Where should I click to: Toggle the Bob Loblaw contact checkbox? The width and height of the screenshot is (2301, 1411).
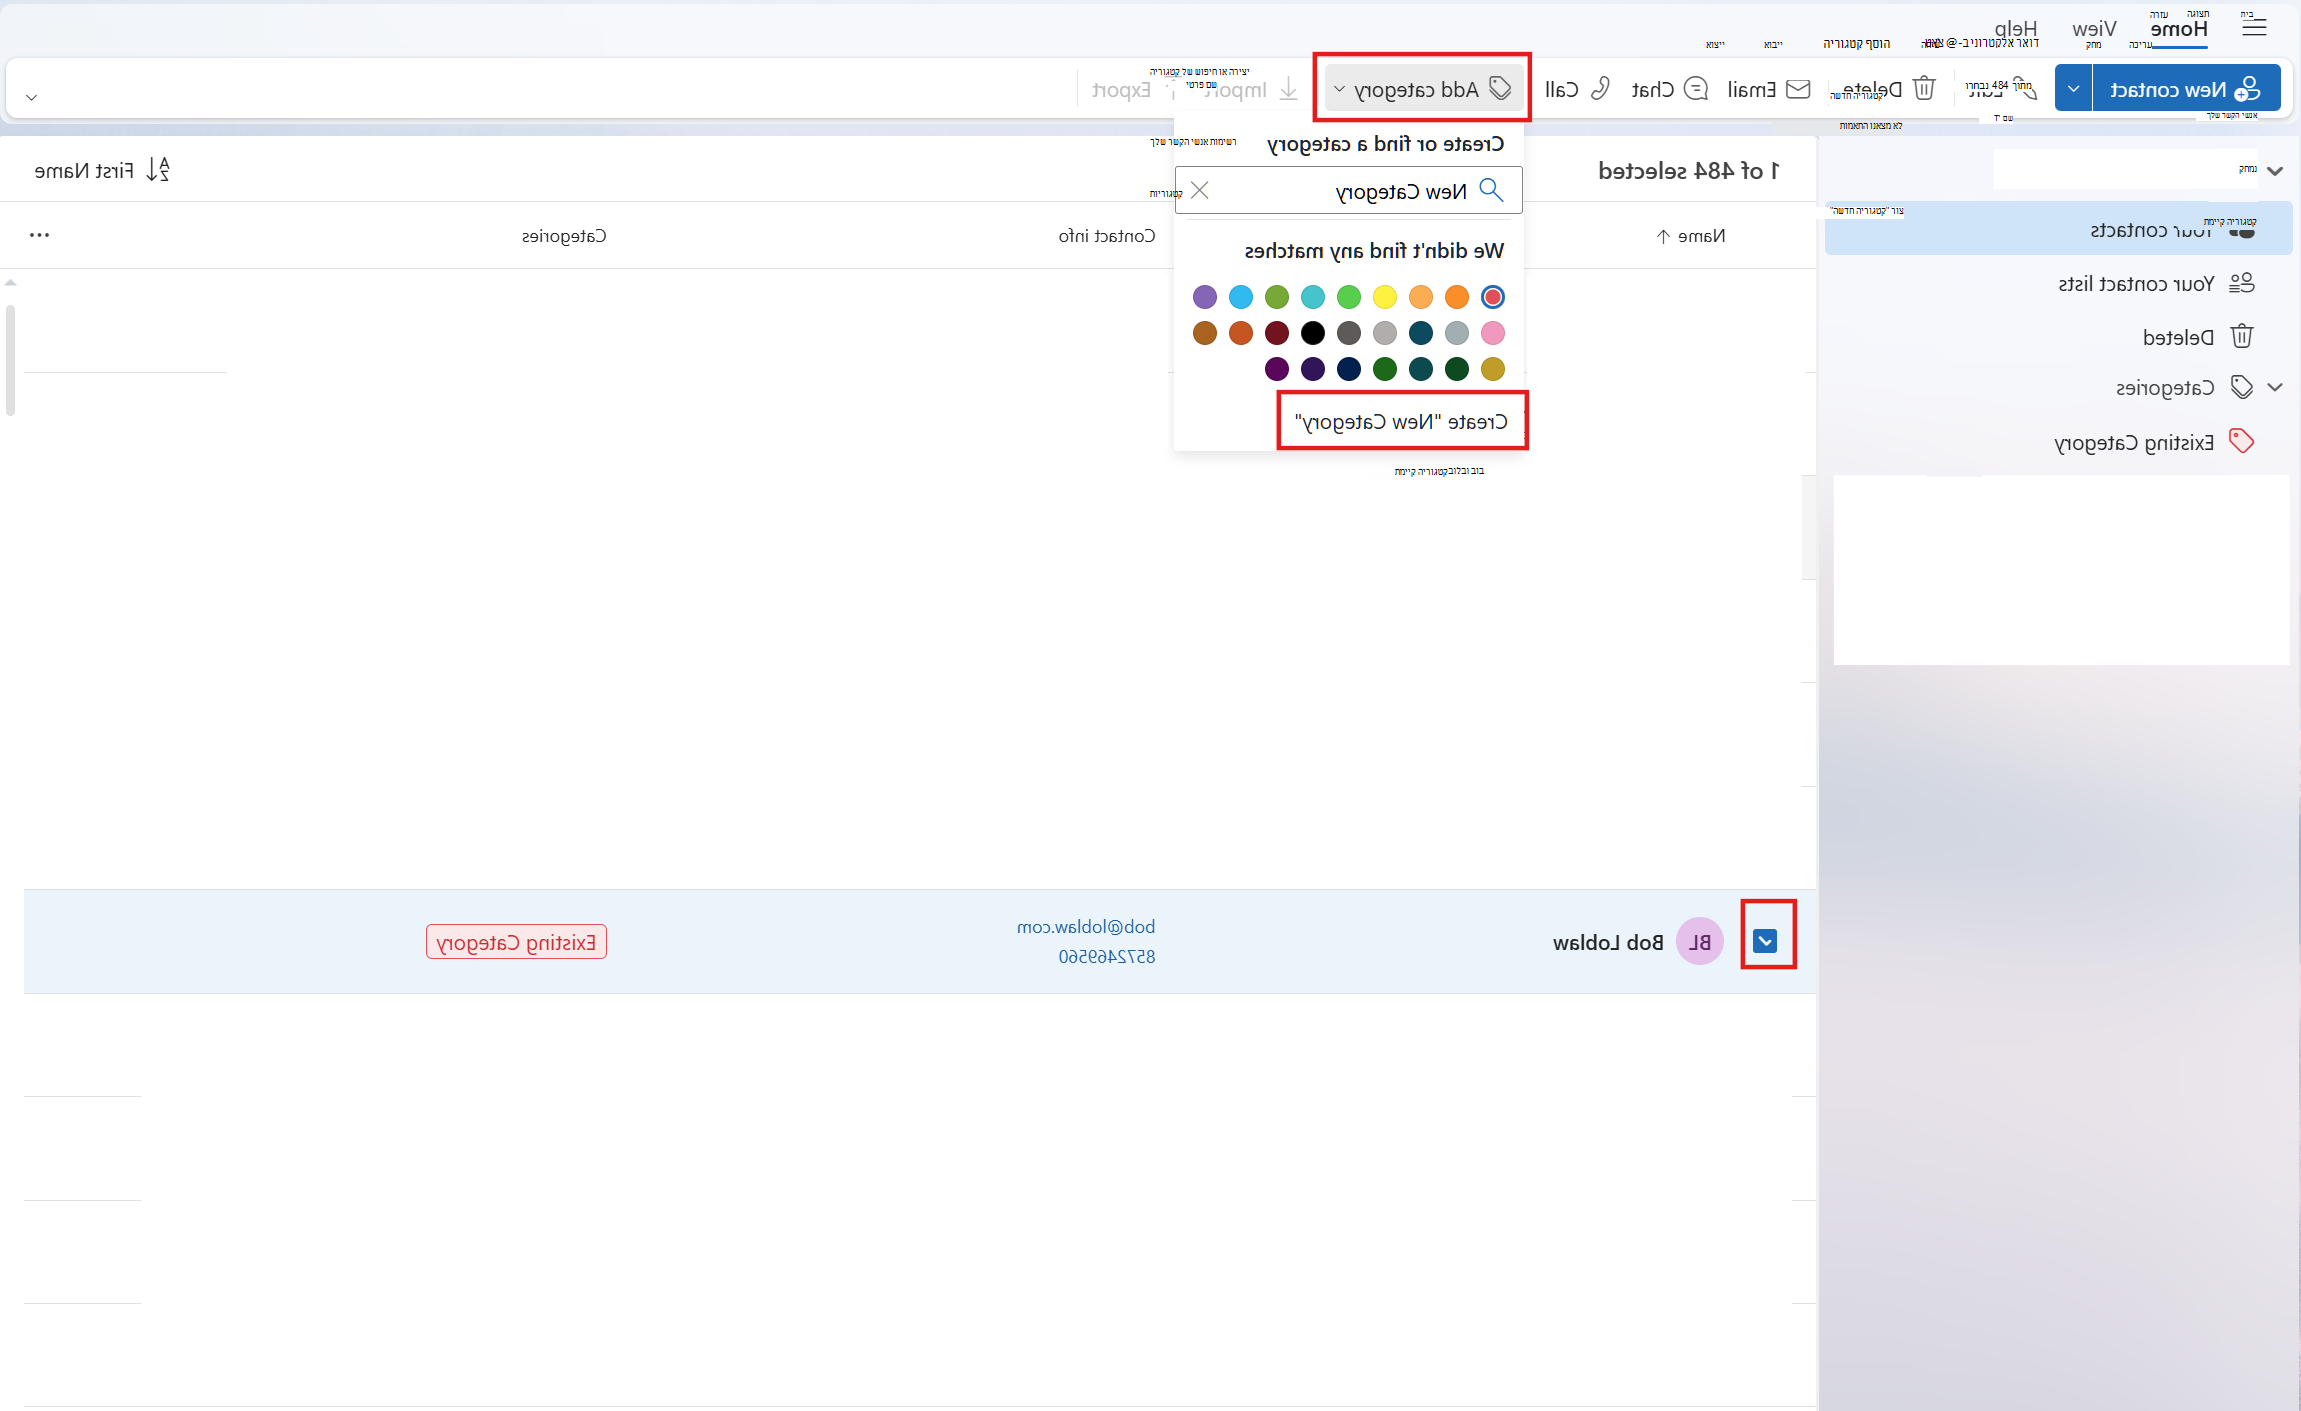(x=1766, y=941)
